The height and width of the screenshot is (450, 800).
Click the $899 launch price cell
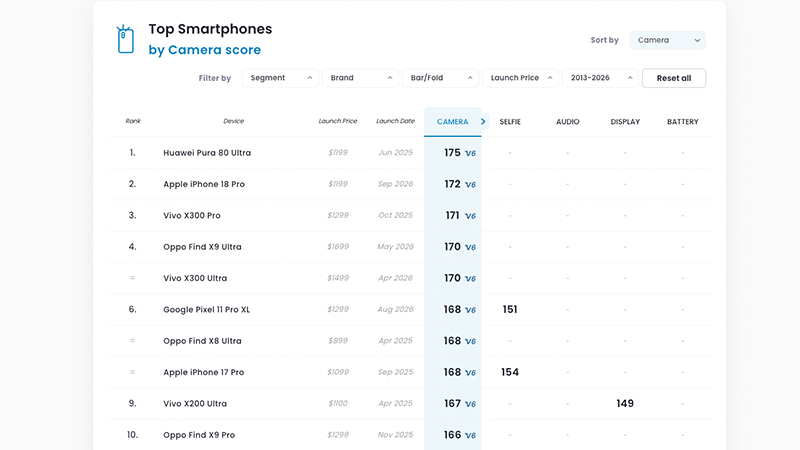coord(338,341)
